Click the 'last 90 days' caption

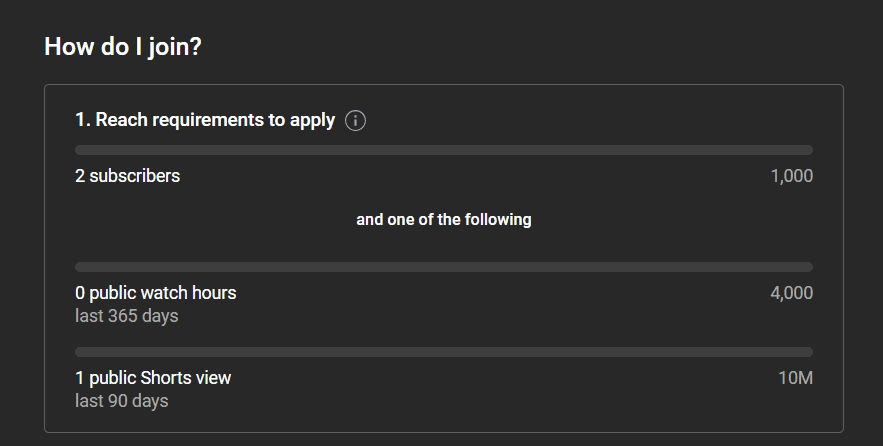point(122,401)
